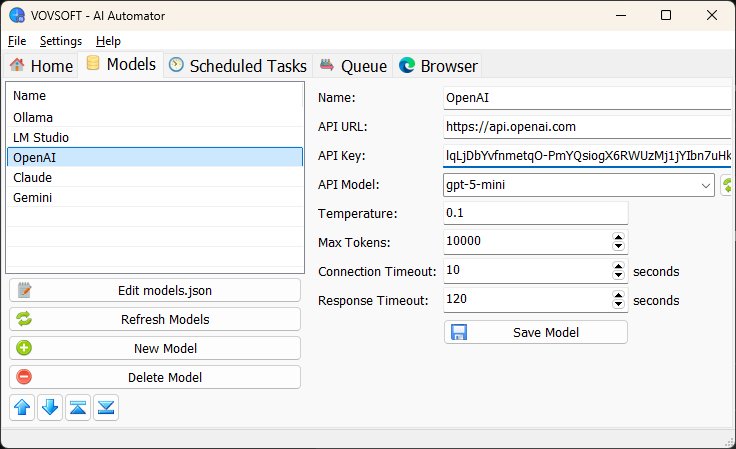Open the Help menu

coord(108,41)
